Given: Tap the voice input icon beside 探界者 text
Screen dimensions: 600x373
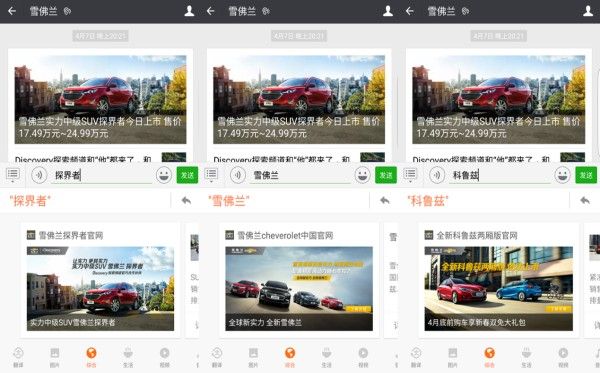Looking at the screenshot, I should click(x=39, y=175).
